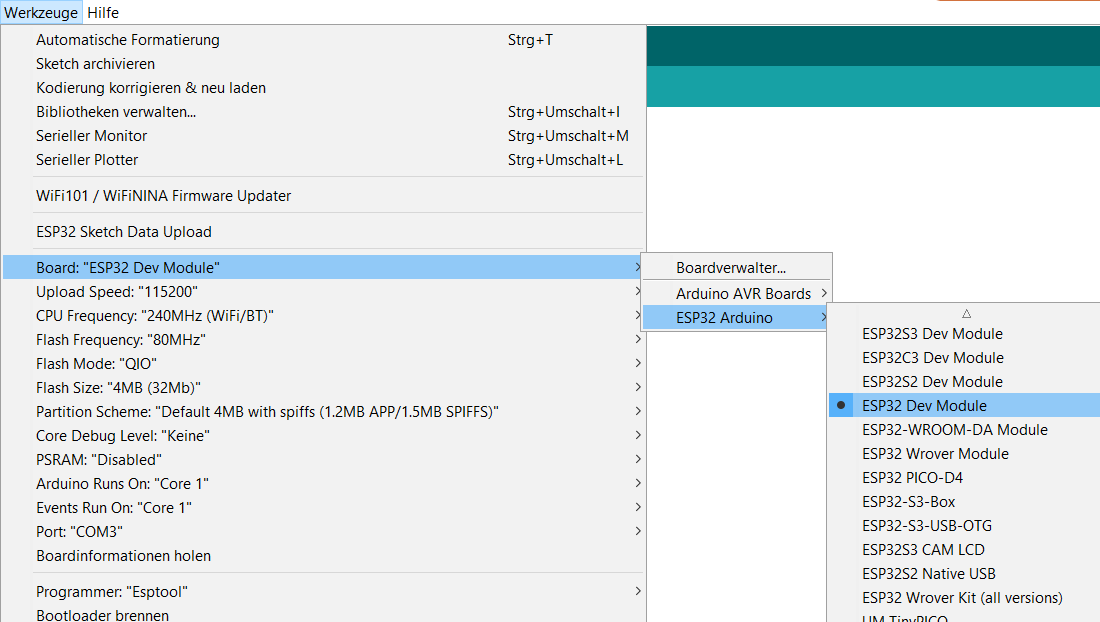
Task: Expand the PSRAM Disabled submenu
Action: (99, 460)
